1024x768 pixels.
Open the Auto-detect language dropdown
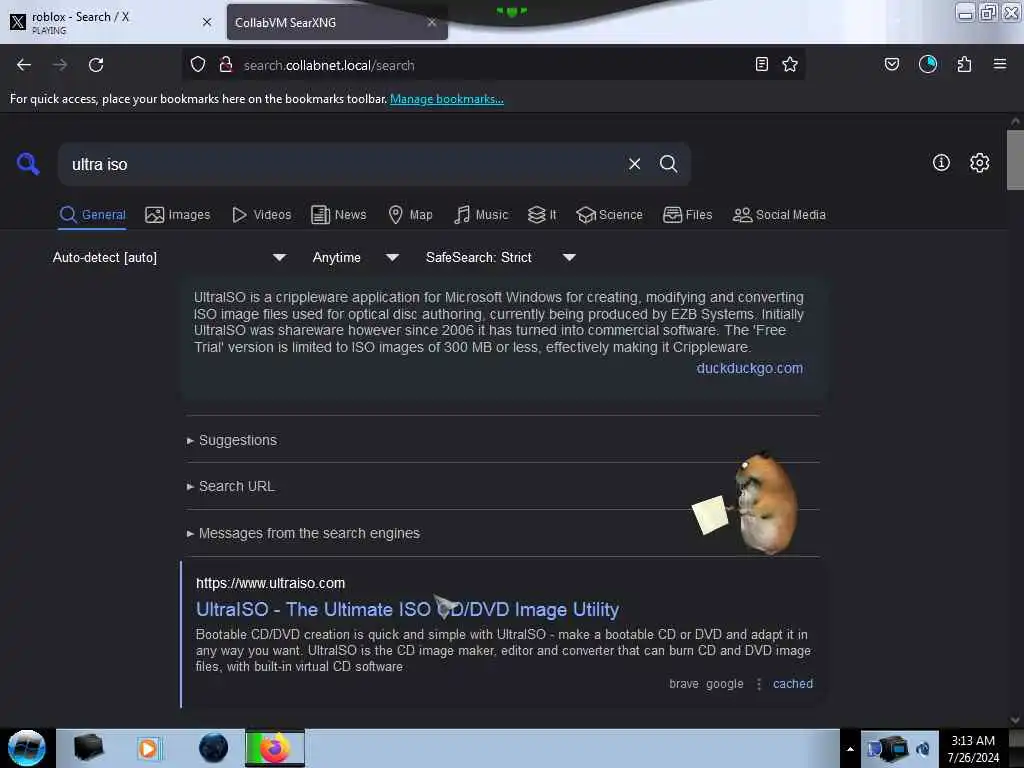pos(169,257)
